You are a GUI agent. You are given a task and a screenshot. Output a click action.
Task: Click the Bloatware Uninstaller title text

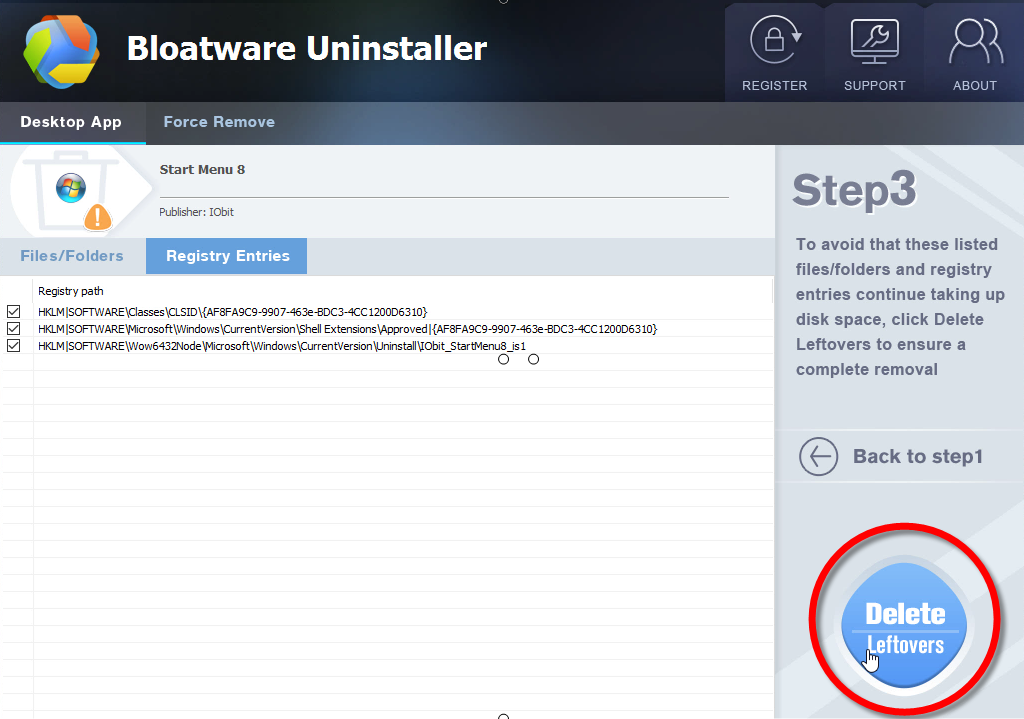click(307, 48)
